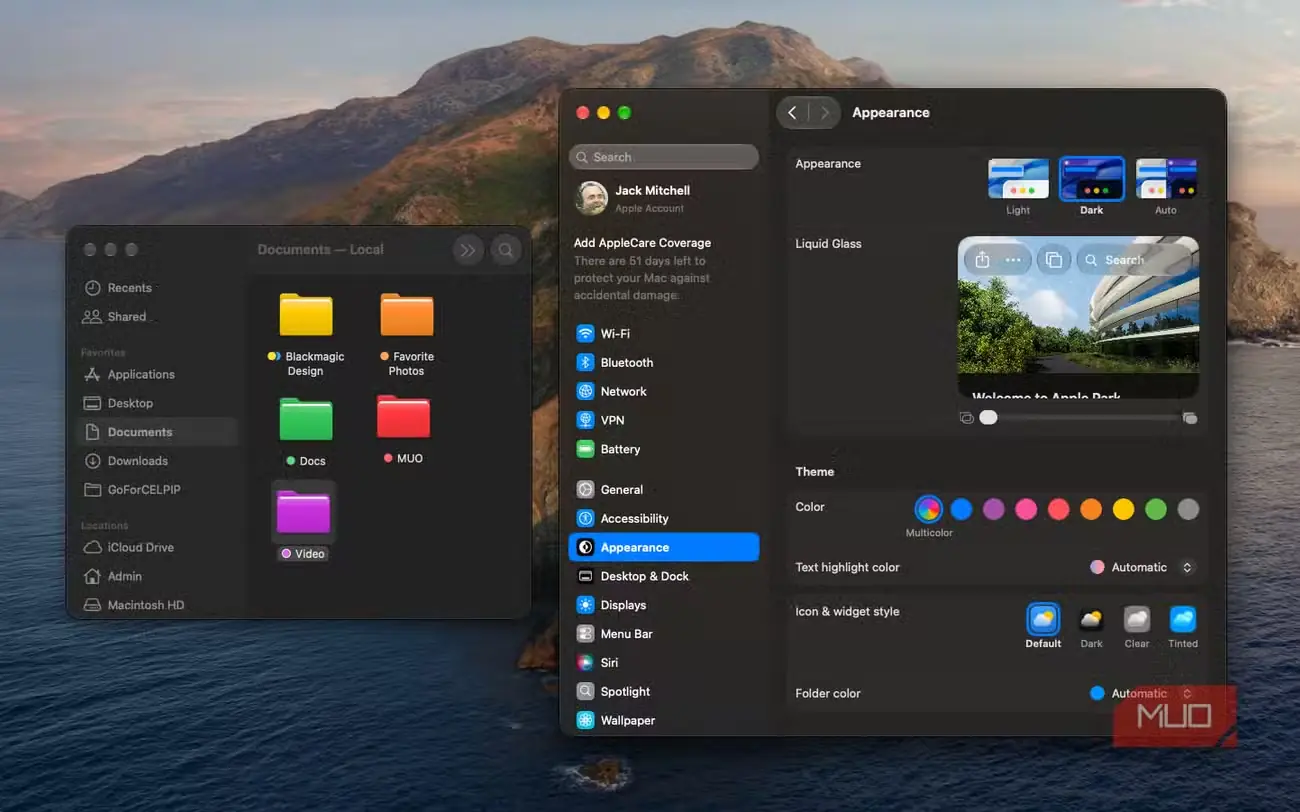Open the Blackmagic Design folder in Finder
This screenshot has width=1300, height=812.
(x=306, y=315)
